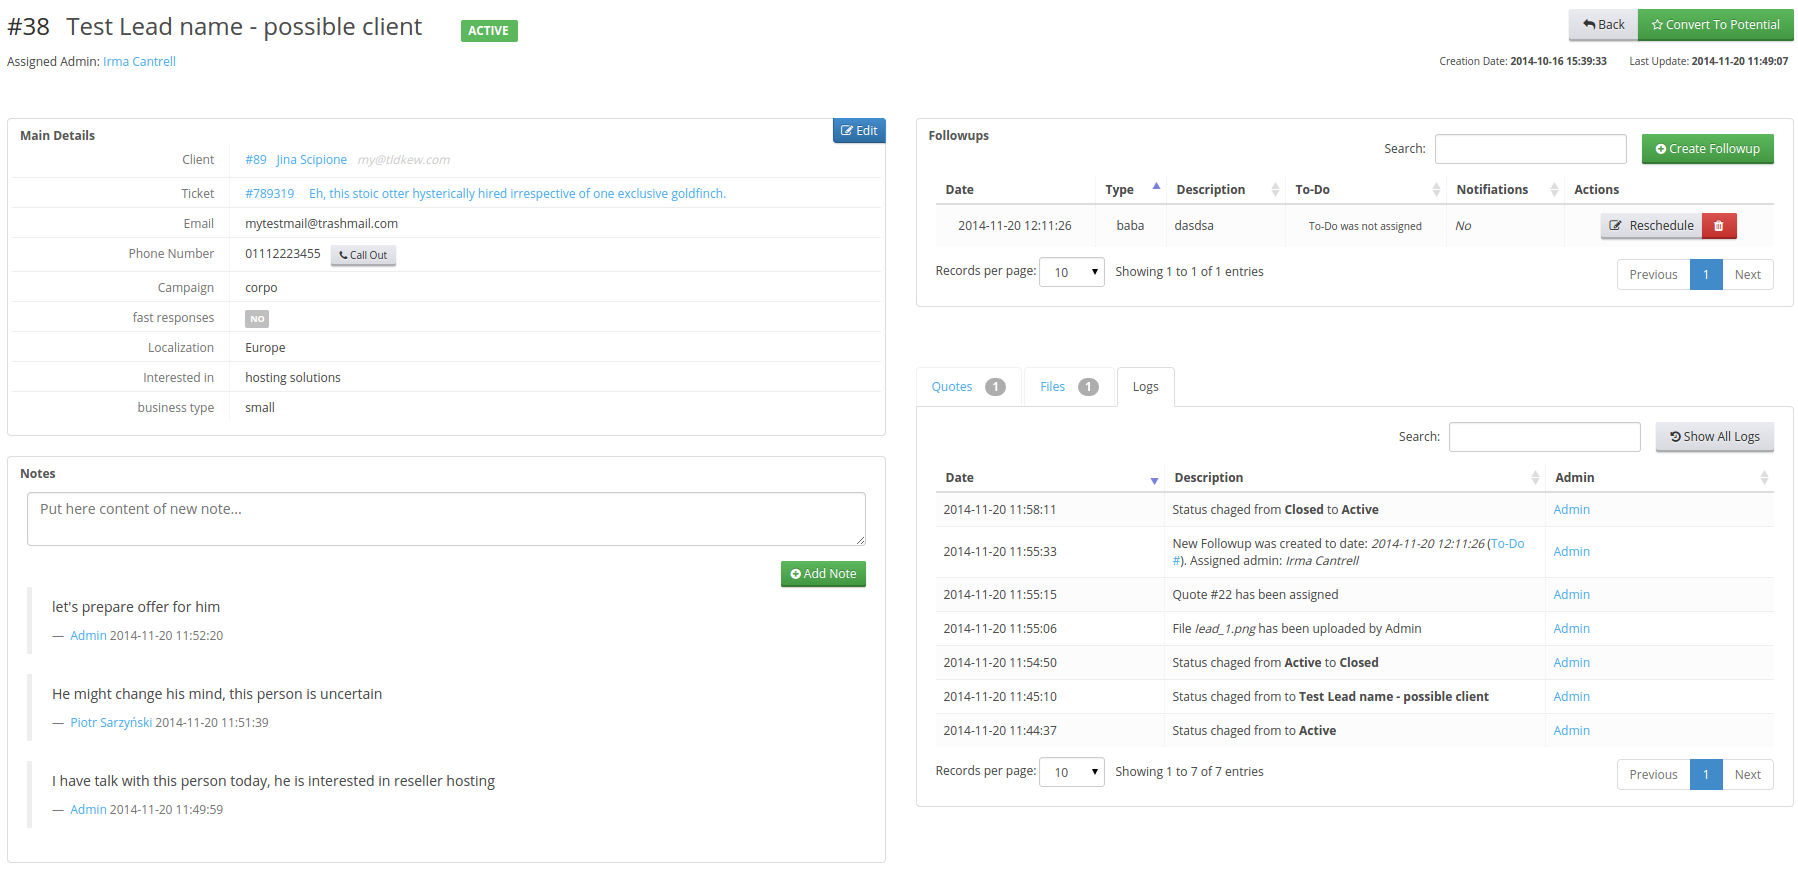Delete the baba followup with trash icon
Image resolution: width=1798 pixels, height=871 pixels.
point(1719,226)
